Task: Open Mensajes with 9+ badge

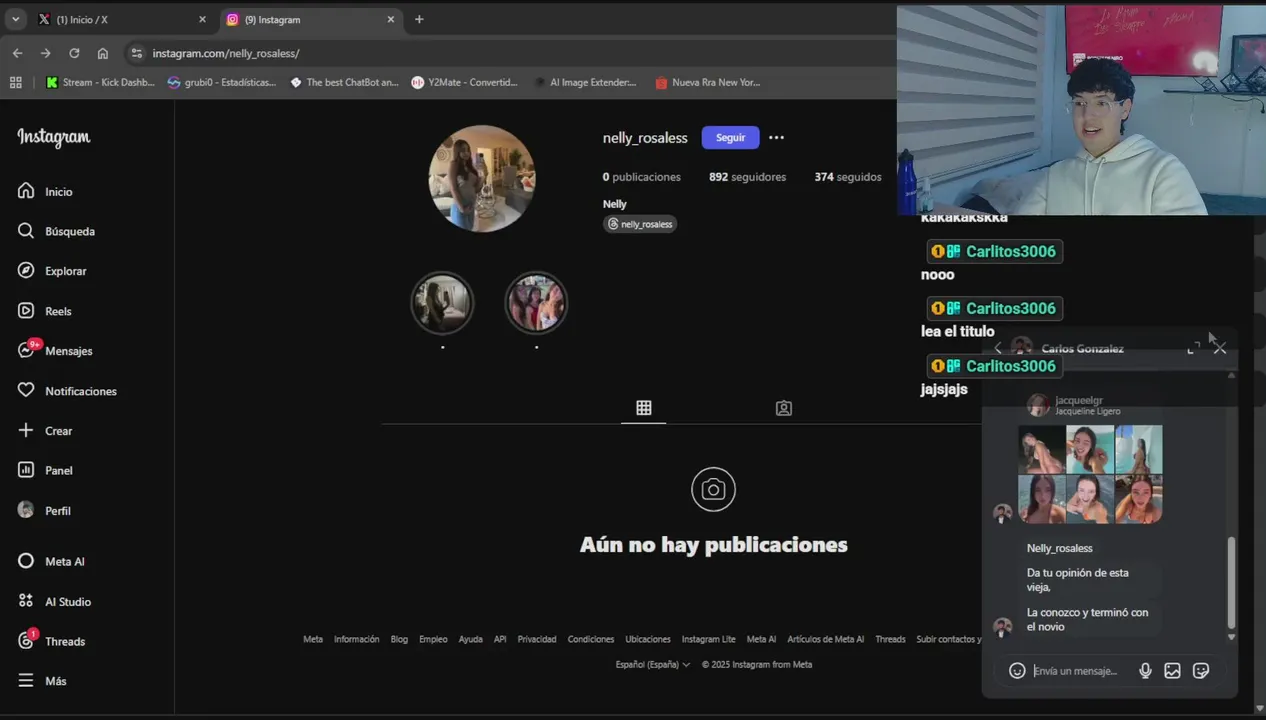Action: coord(55,351)
